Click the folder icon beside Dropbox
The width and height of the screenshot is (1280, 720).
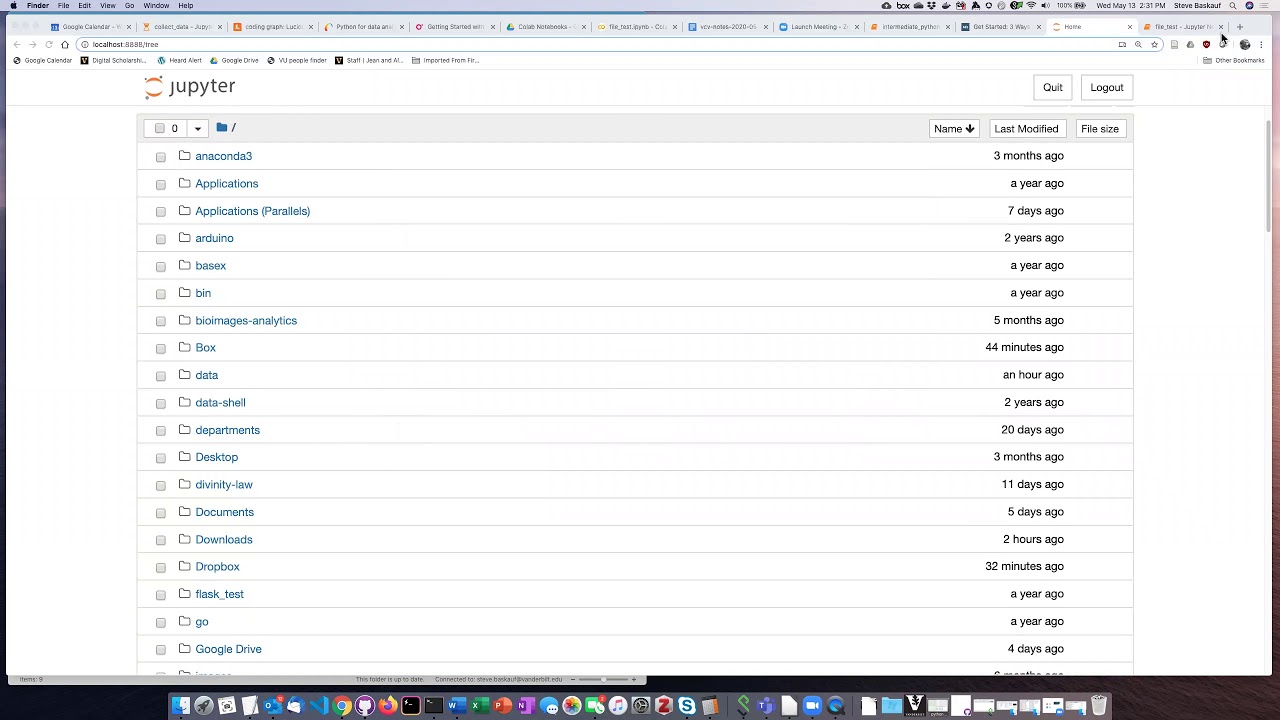click(184, 566)
